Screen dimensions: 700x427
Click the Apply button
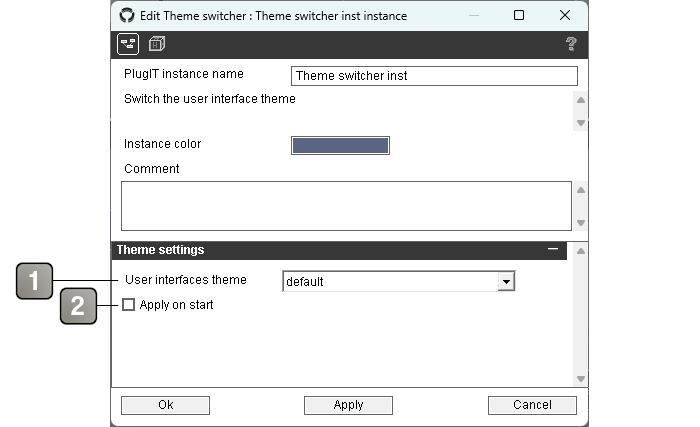pyautogui.click(x=348, y=405)
